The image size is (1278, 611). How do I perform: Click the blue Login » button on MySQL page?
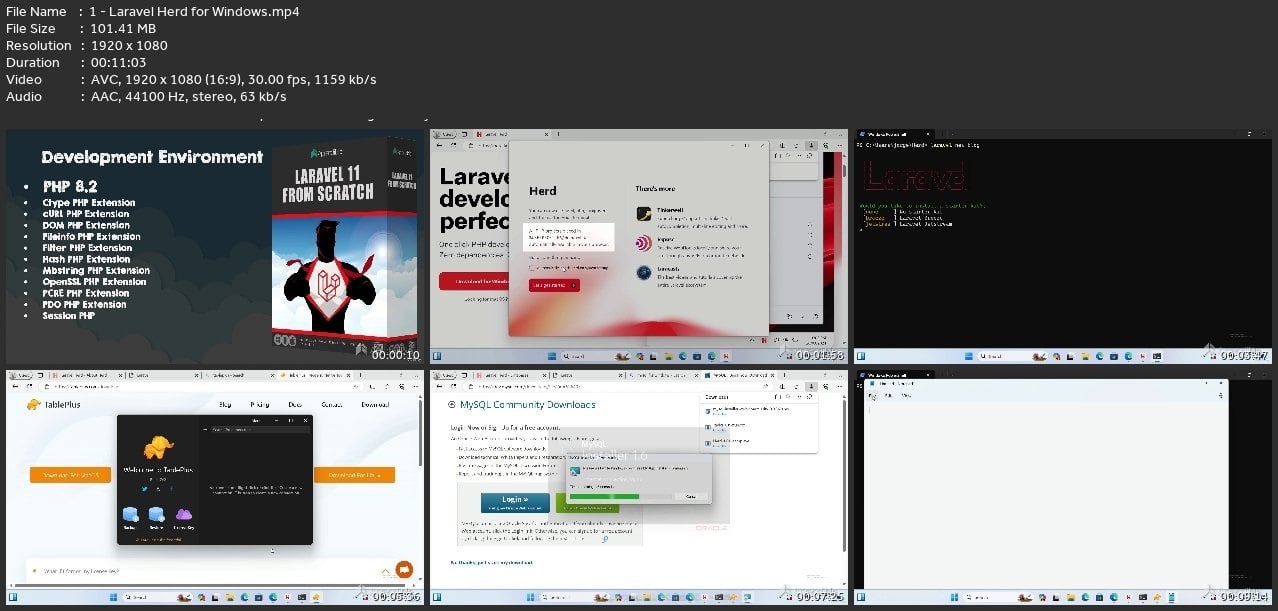(515, 502)
